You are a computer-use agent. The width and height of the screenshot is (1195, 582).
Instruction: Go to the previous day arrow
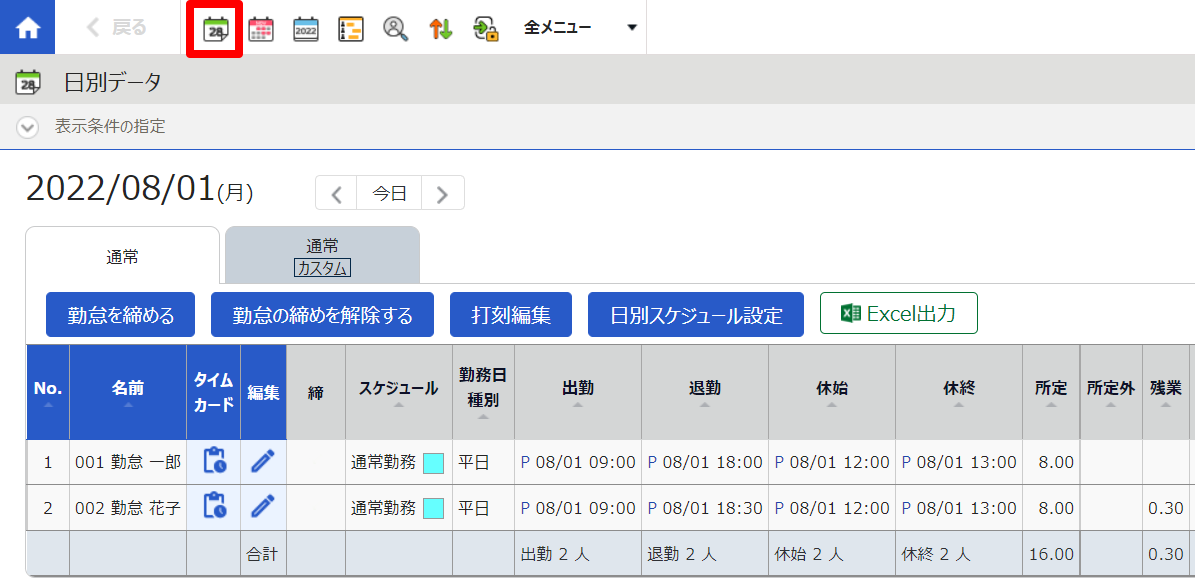tap(336, 193)
